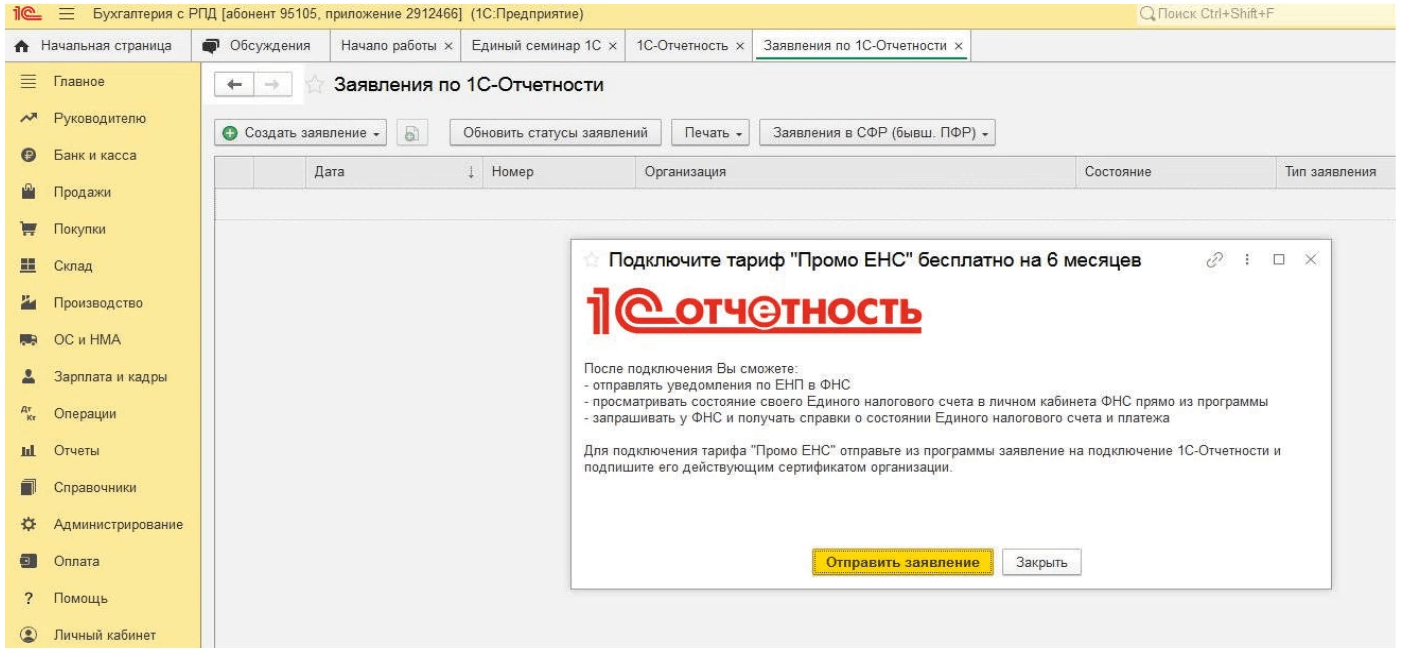Viewport: 1402px width, 654px height.
Task: Sort by Дата column header
Action: coord(392,172)
